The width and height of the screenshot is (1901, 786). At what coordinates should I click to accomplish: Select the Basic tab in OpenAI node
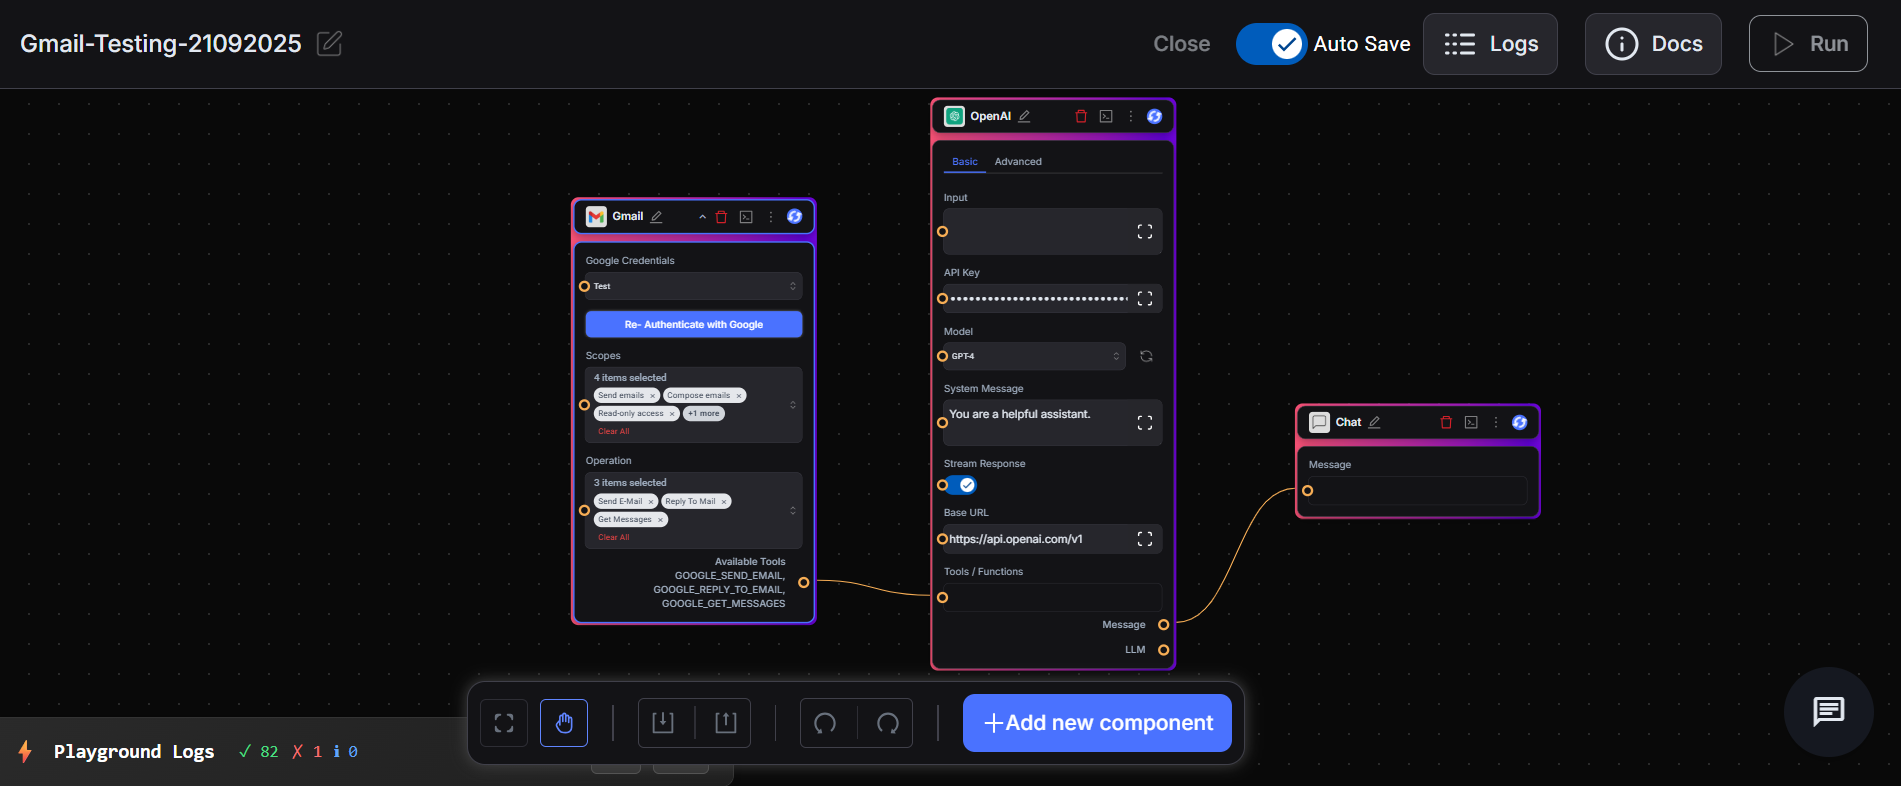click(964, 162)
